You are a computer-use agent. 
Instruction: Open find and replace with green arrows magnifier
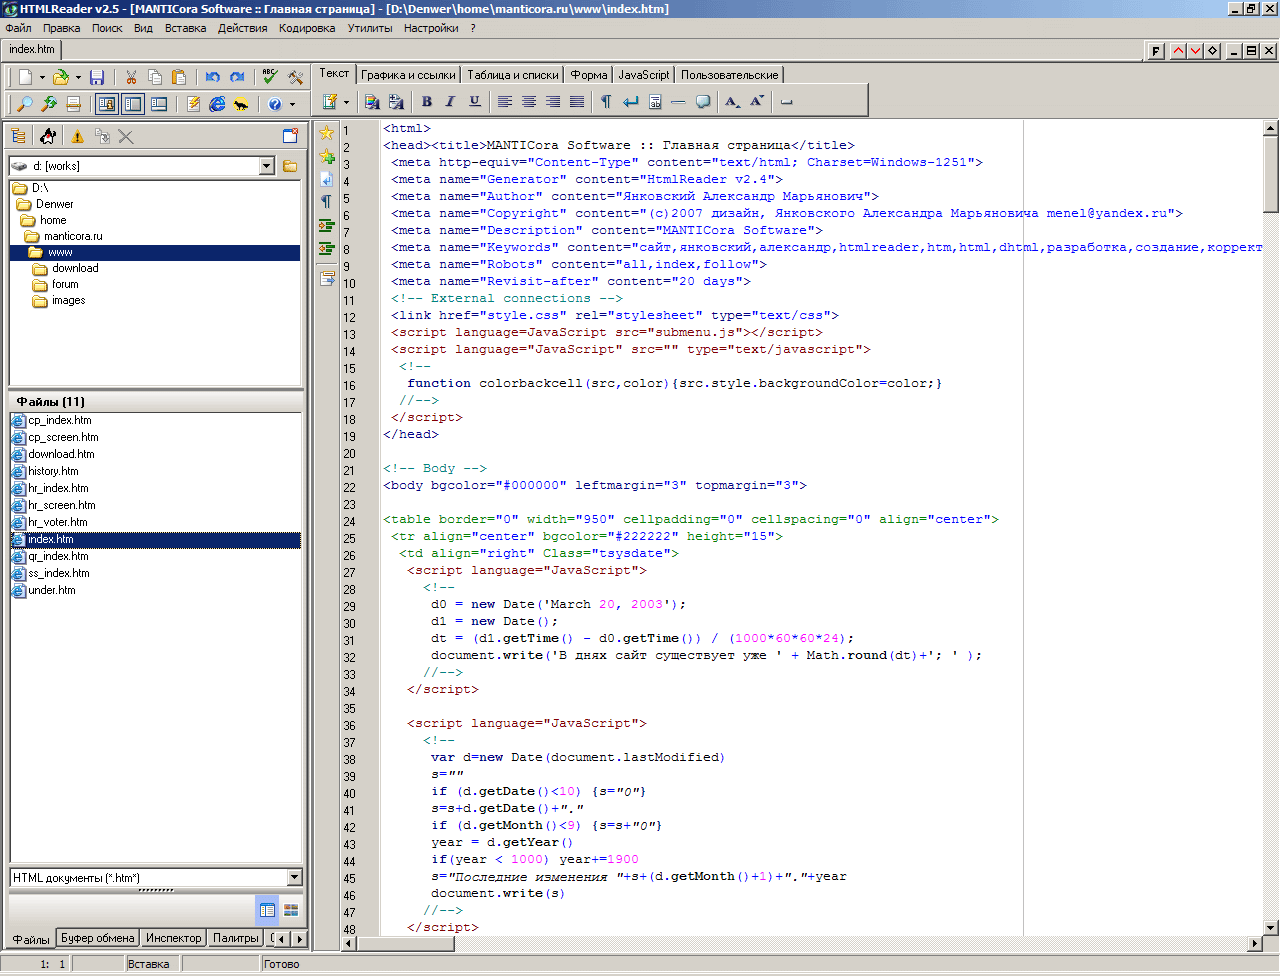point(48,104)
